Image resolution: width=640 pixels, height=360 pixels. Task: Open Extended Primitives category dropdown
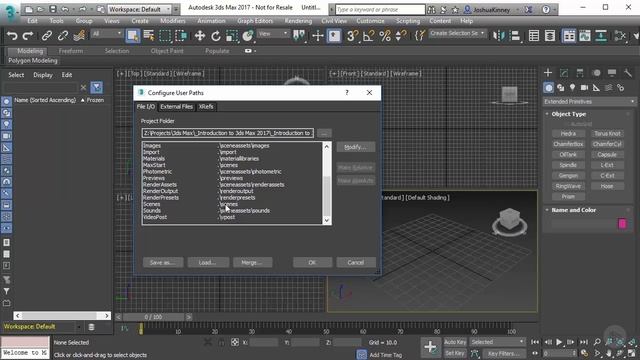pyautogui.click(x=589, y=101)
